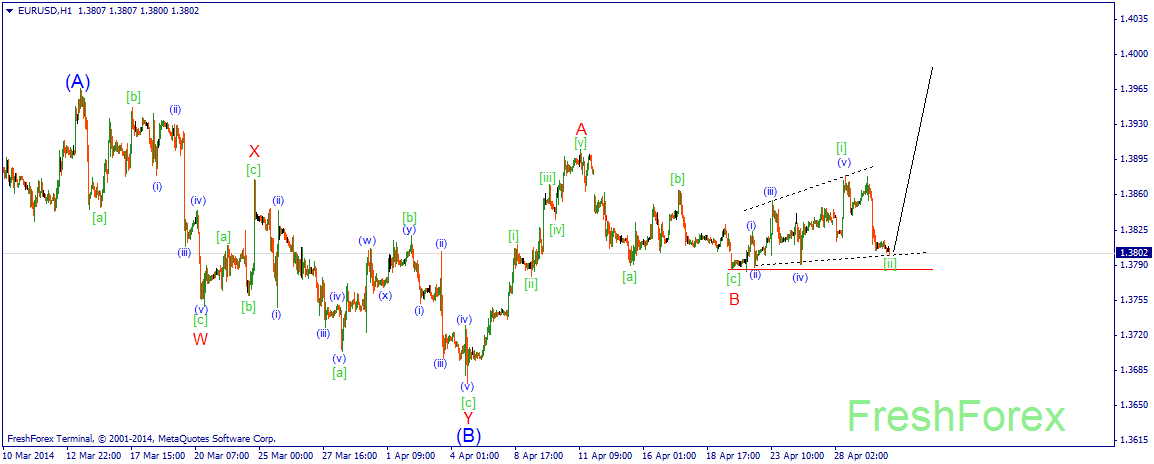Select the blue (y) wave label
This screenshot has height=464, width=1154.
(x=408, y=229)
